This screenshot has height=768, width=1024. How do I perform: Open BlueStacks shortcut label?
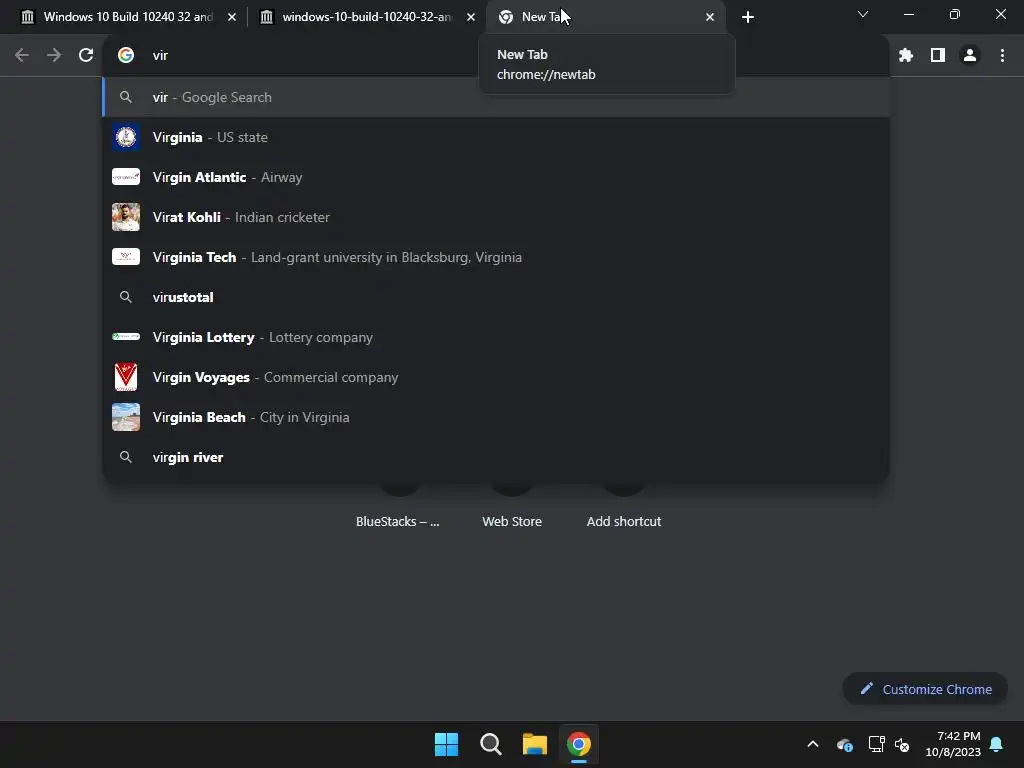[398, 521]
